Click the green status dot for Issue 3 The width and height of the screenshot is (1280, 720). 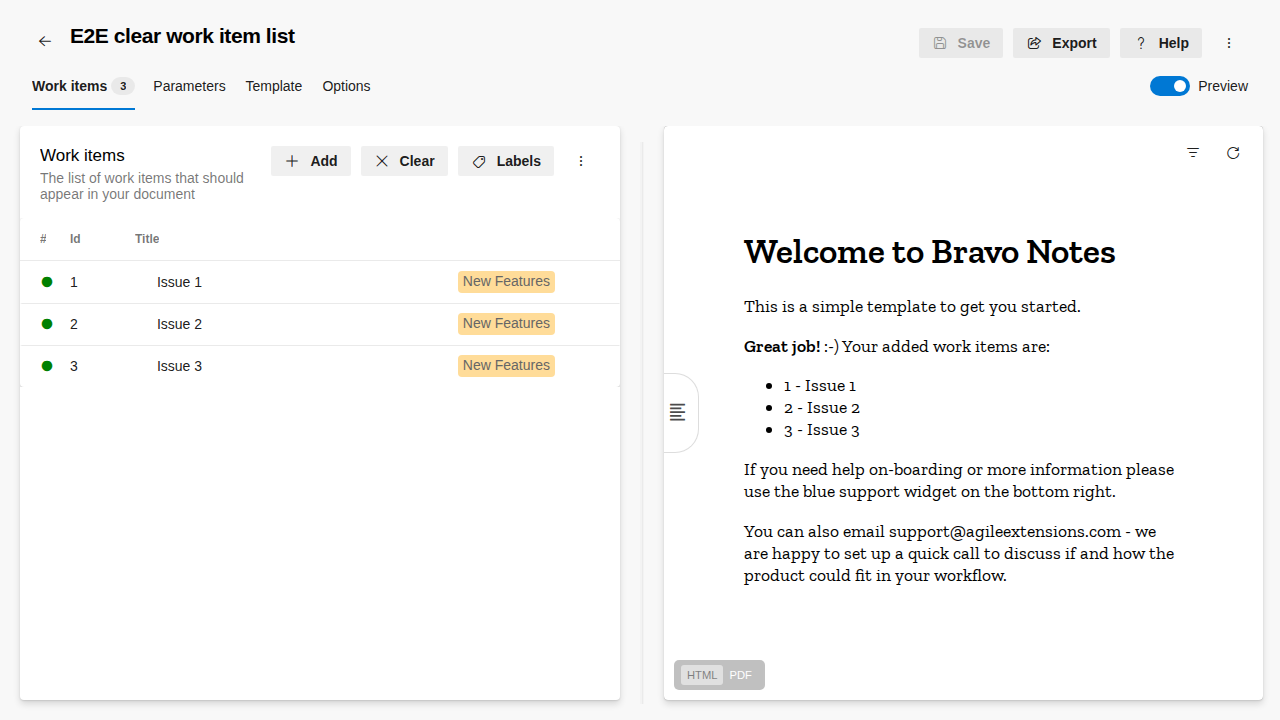(x=47, y=366)
